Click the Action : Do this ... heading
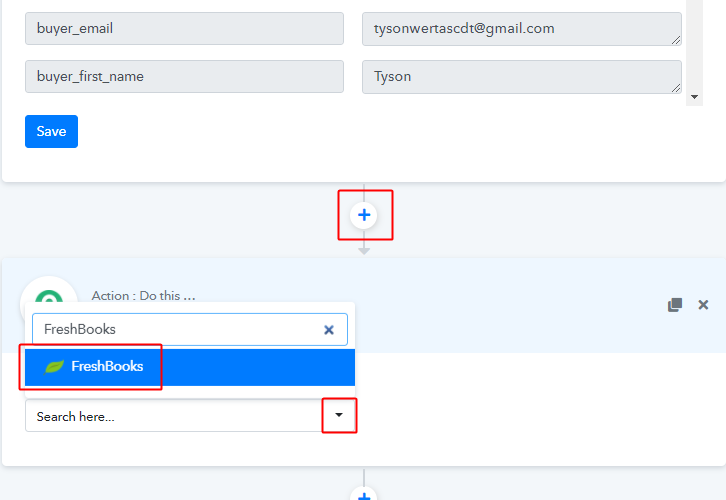This screenshot has width=726, height=500. (144, 296)
